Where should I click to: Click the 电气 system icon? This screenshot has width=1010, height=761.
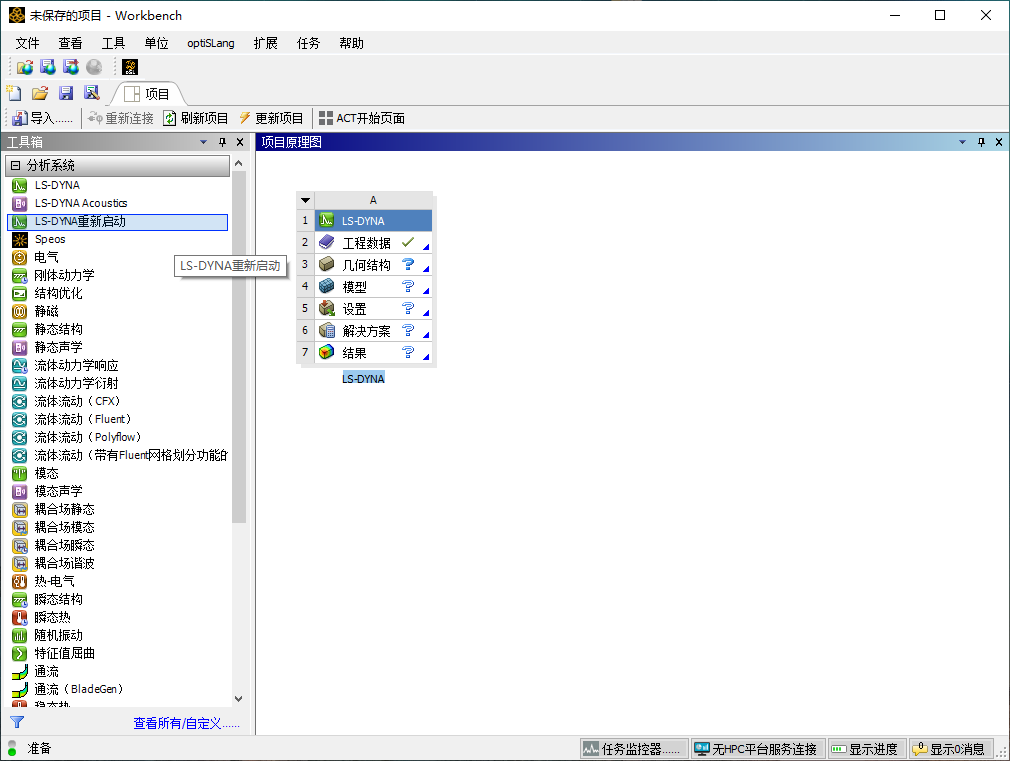(x=20, y=258)
